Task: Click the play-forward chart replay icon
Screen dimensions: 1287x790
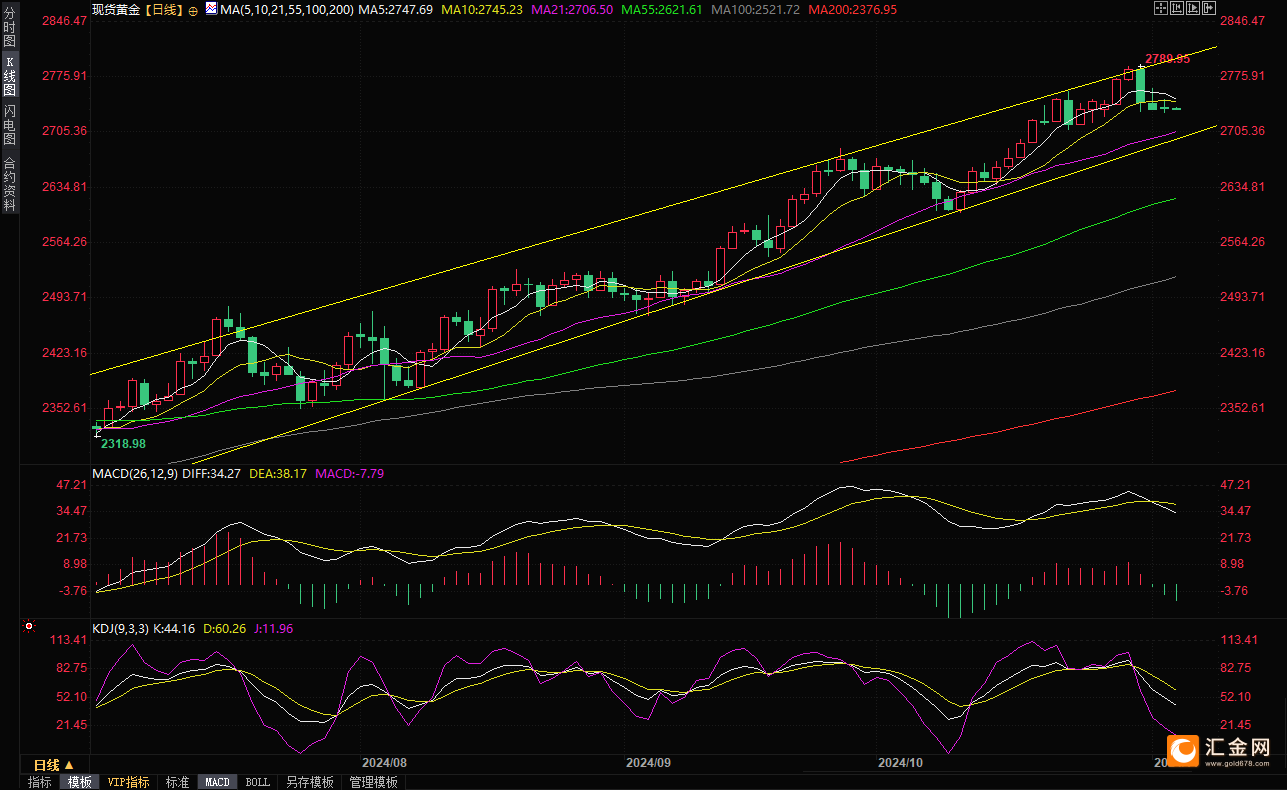Action: point(1193,8)
